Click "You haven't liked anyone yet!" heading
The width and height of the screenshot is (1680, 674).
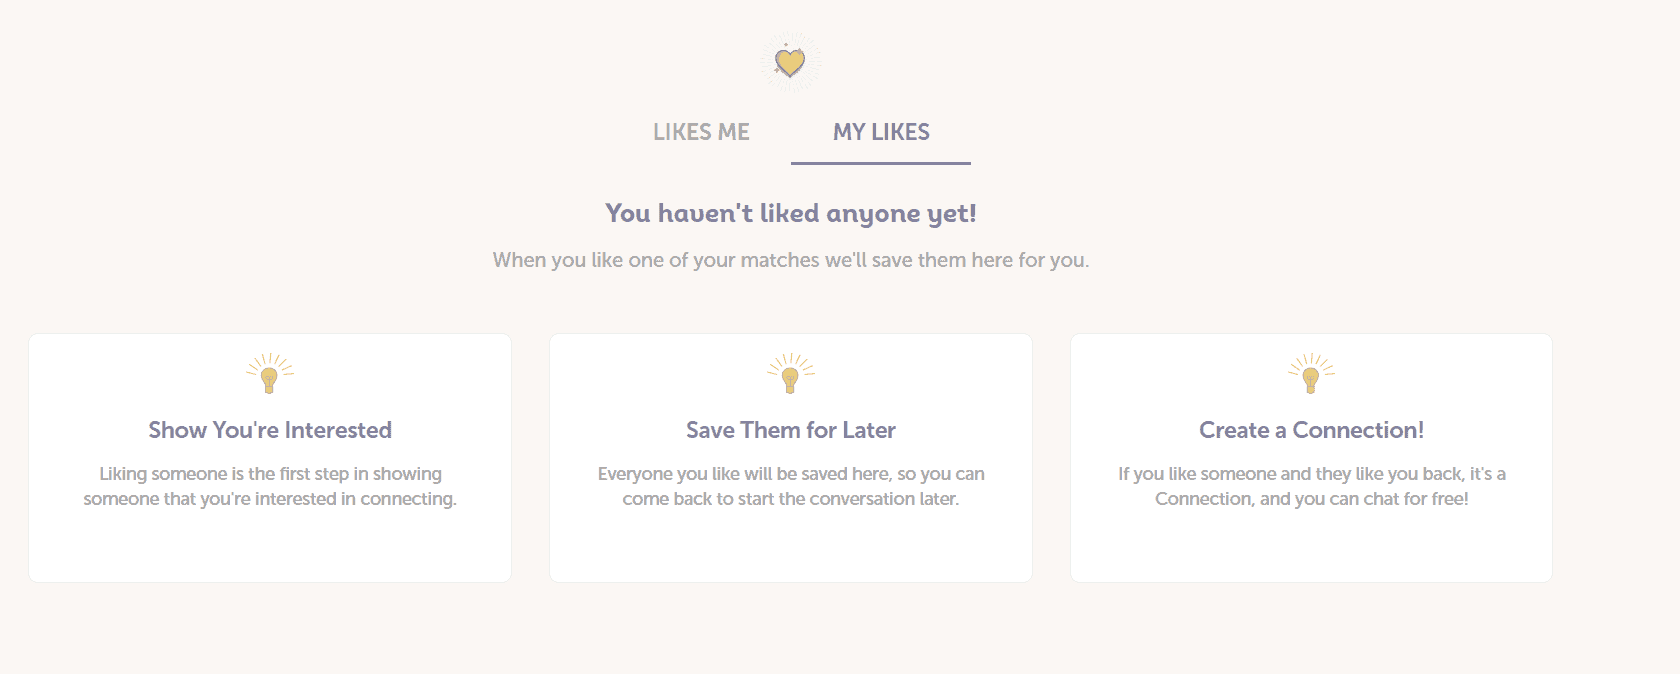pyautogui.click(x=791, y=213)
